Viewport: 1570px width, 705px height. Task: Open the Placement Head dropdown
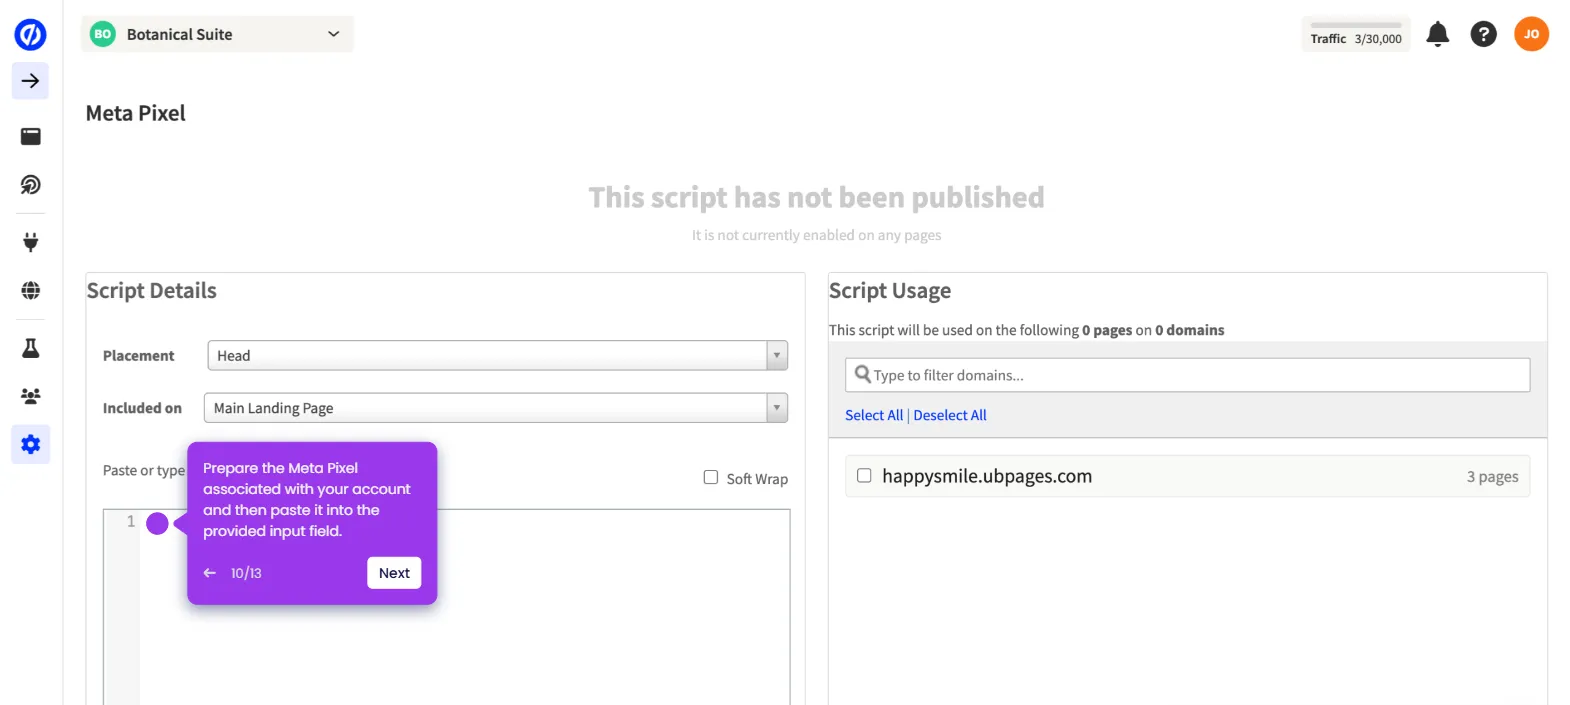click(497, 355)
